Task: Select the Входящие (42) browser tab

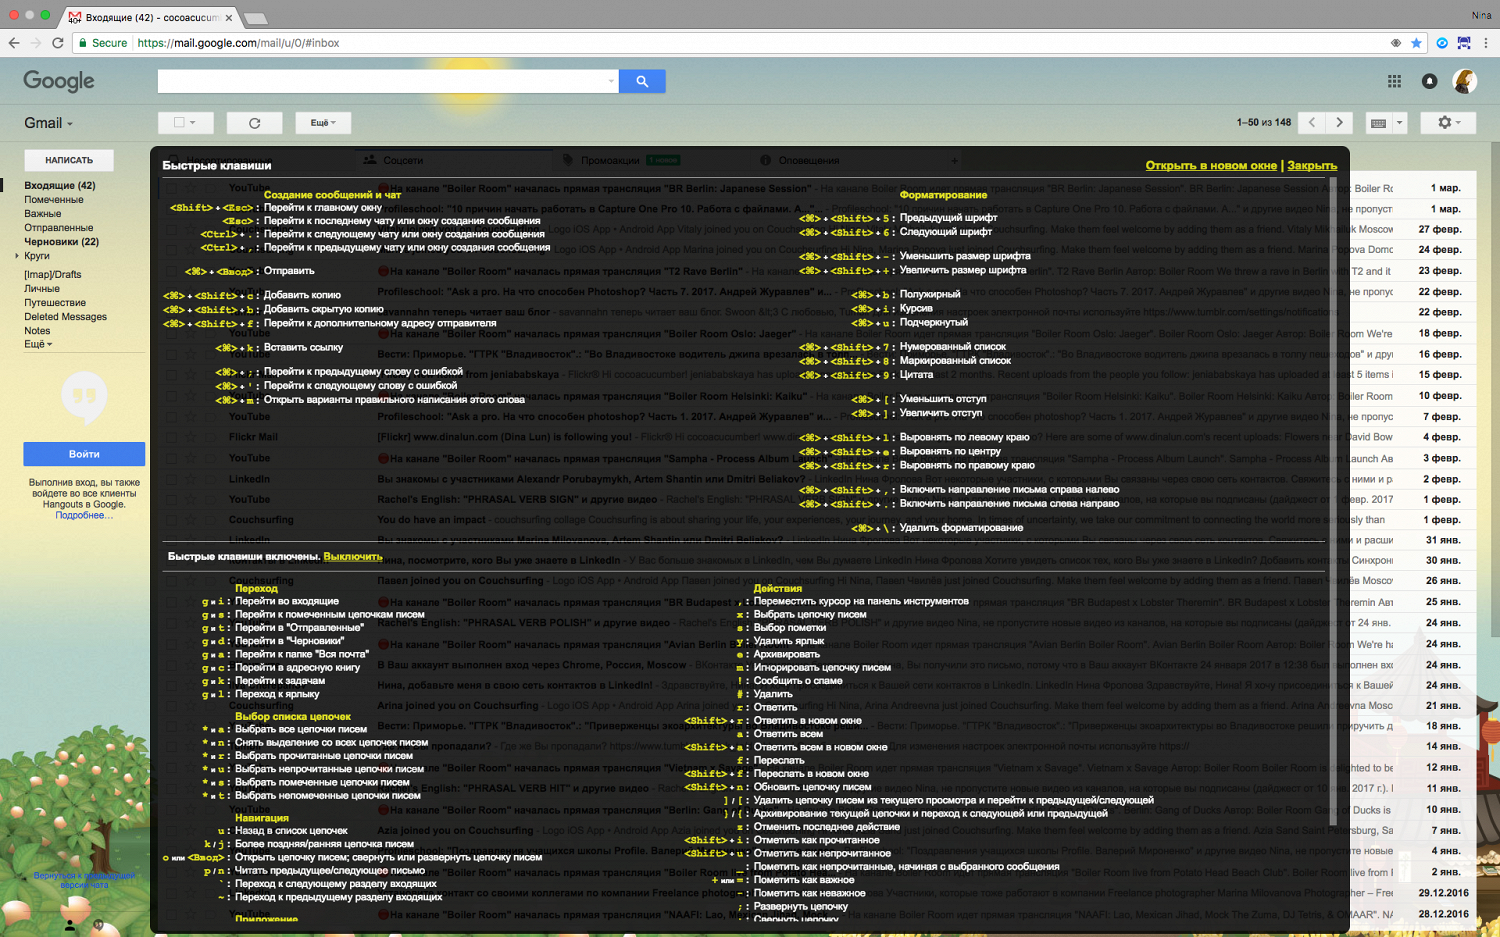Action: point(150,17)
